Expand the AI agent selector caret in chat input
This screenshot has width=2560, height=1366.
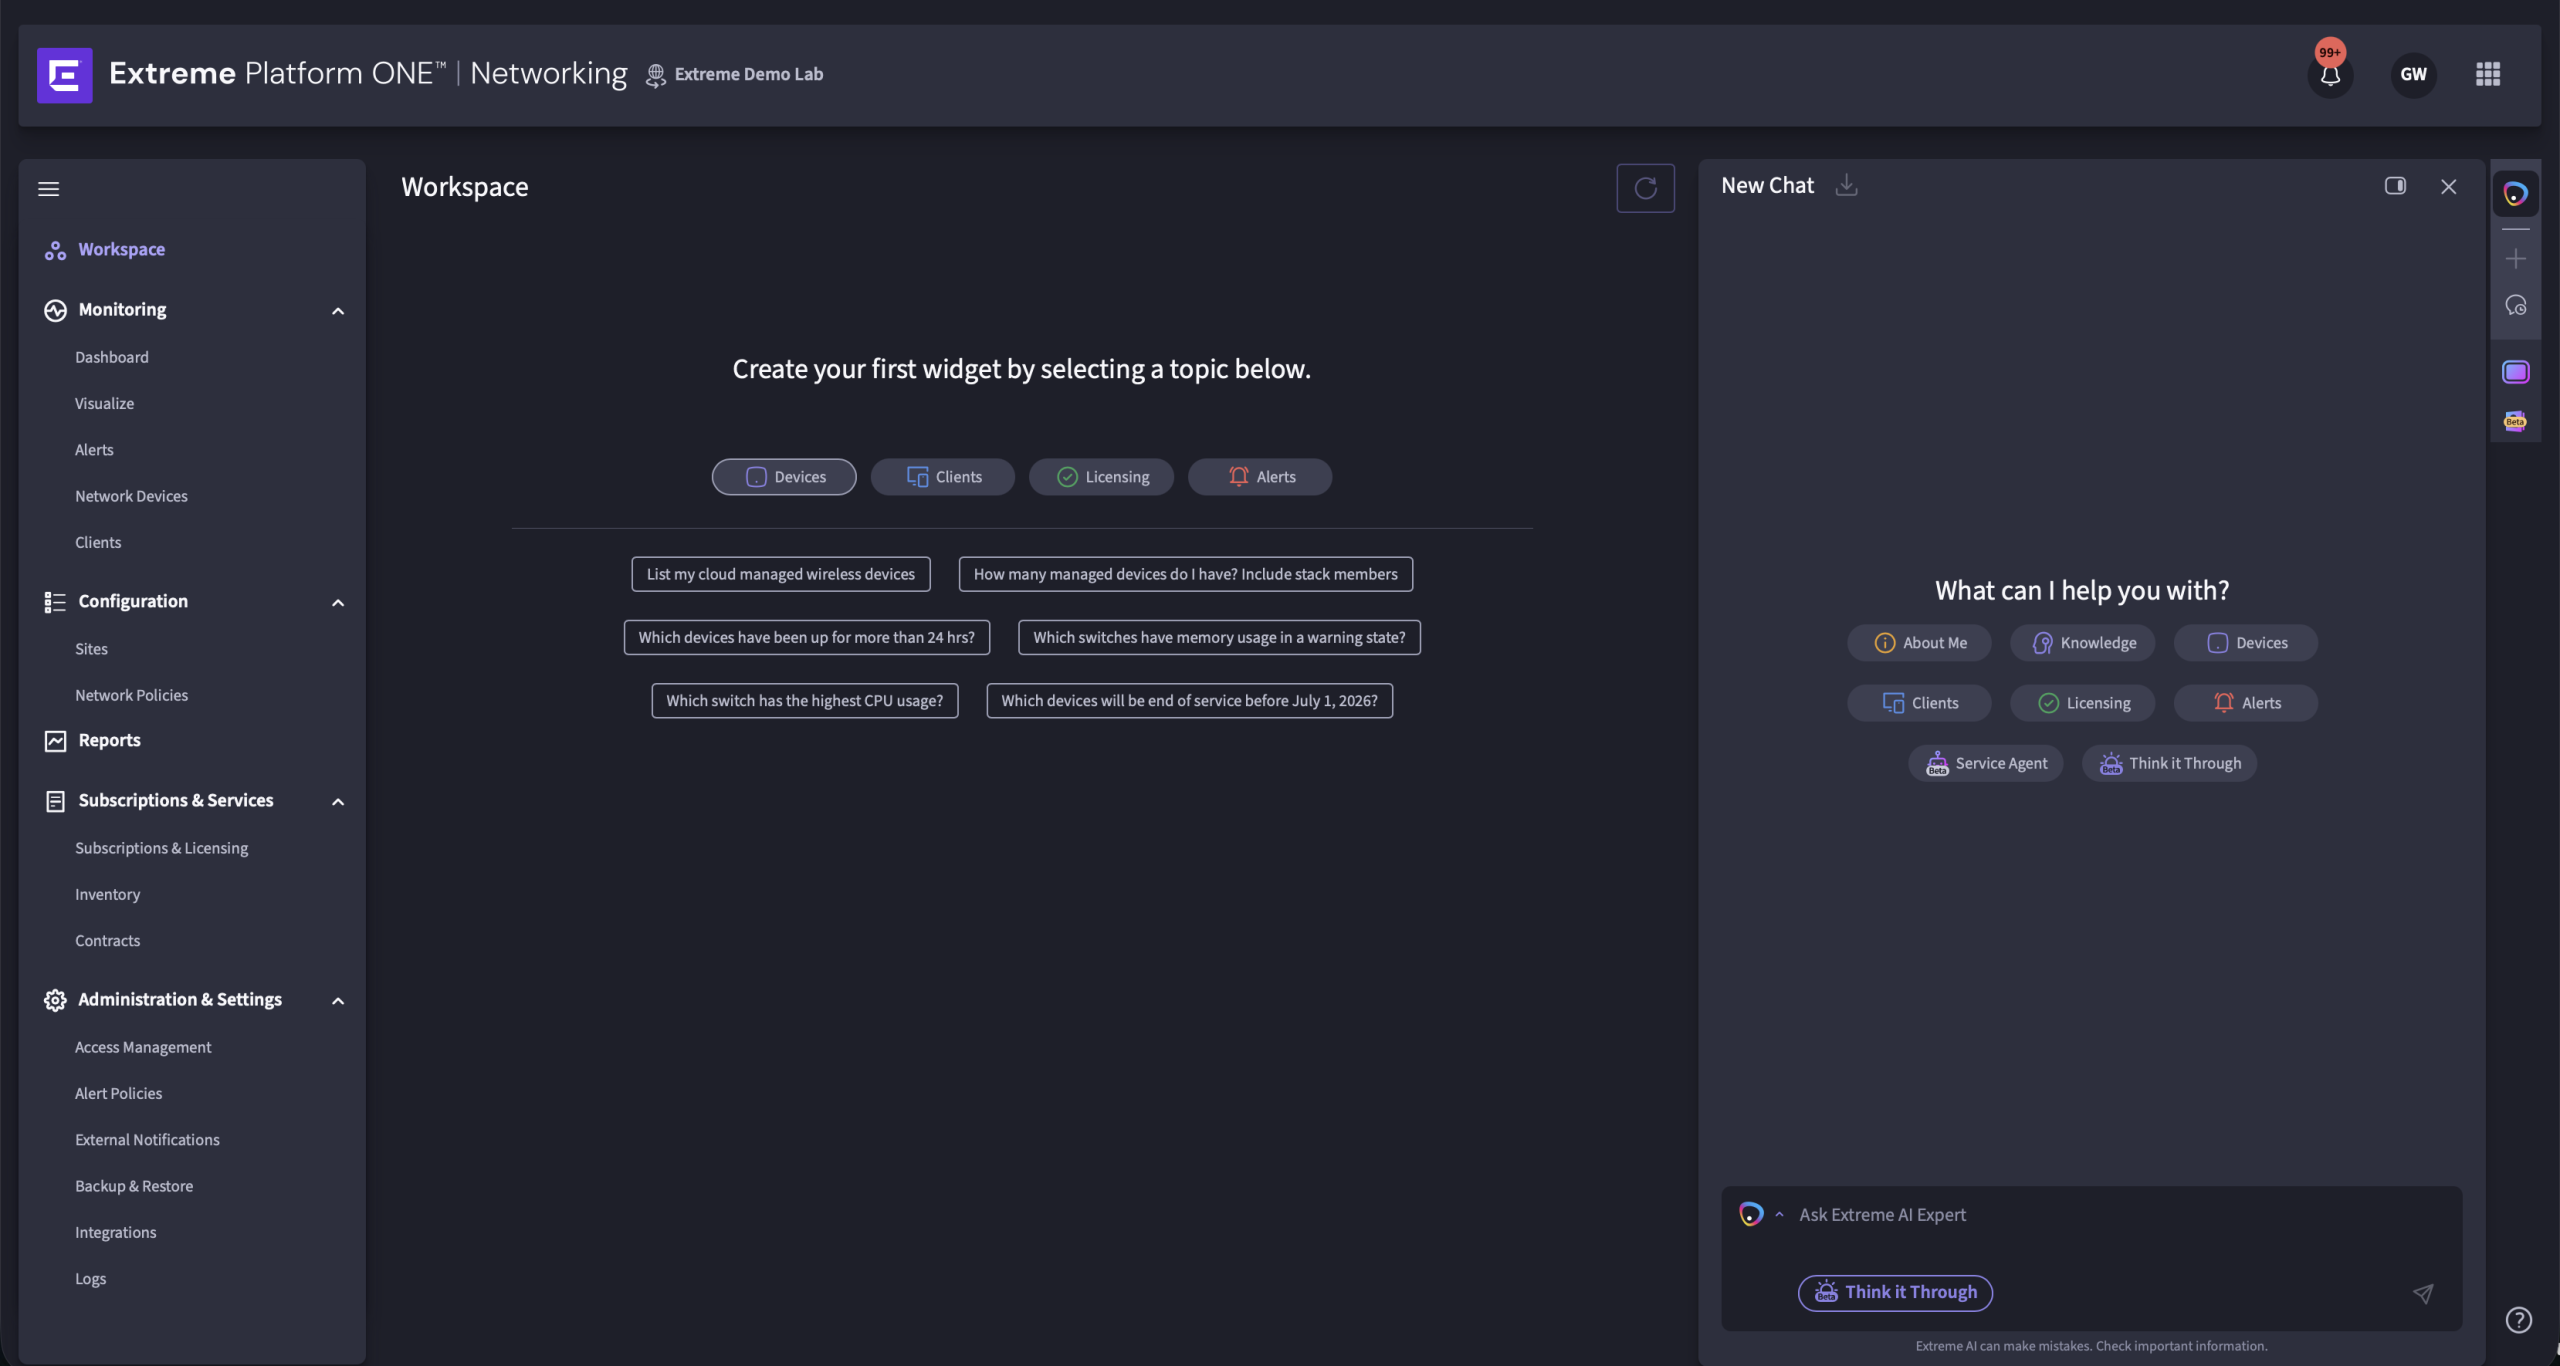point(1779,1214)
